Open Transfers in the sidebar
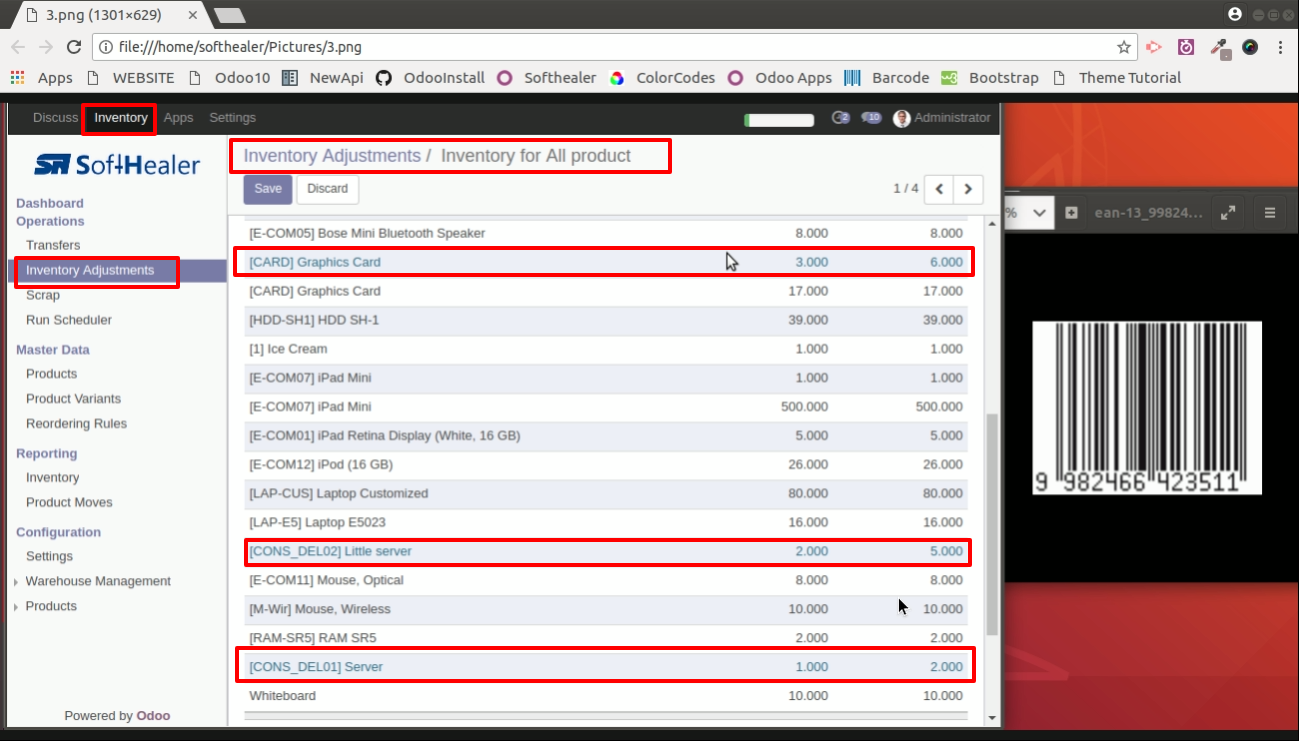 click(x=53, y=245)
